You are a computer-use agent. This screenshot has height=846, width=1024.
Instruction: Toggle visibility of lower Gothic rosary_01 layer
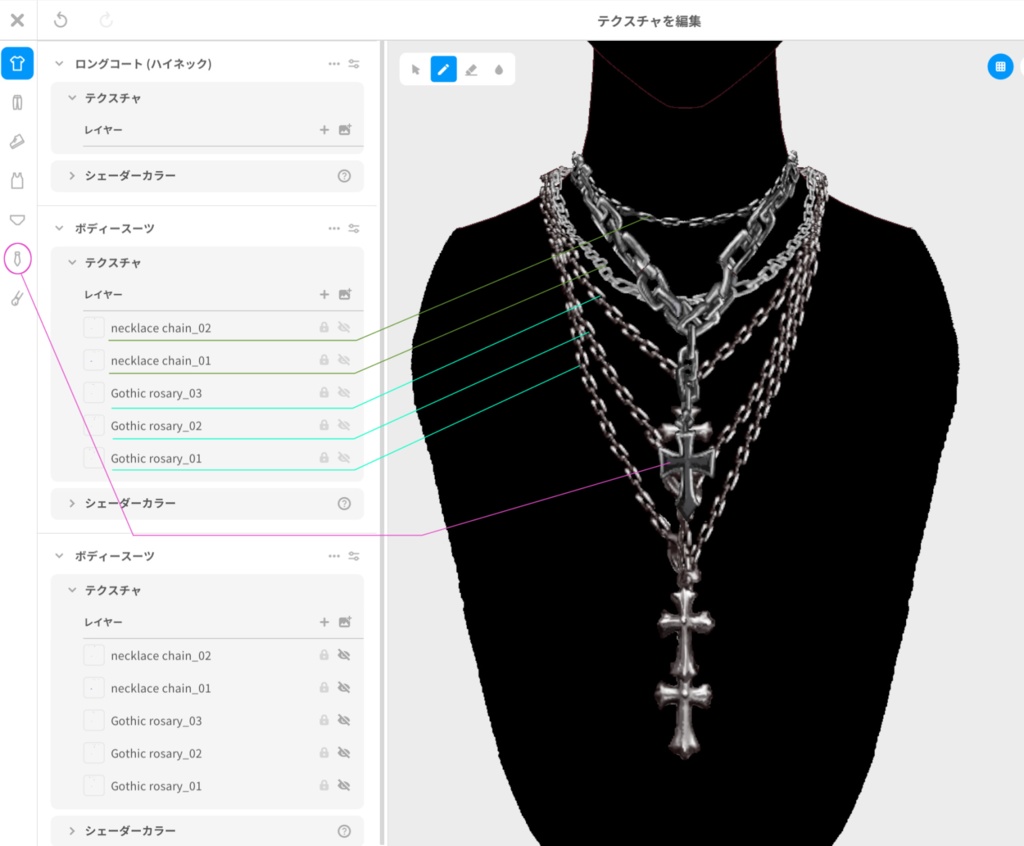pos(344,785)
